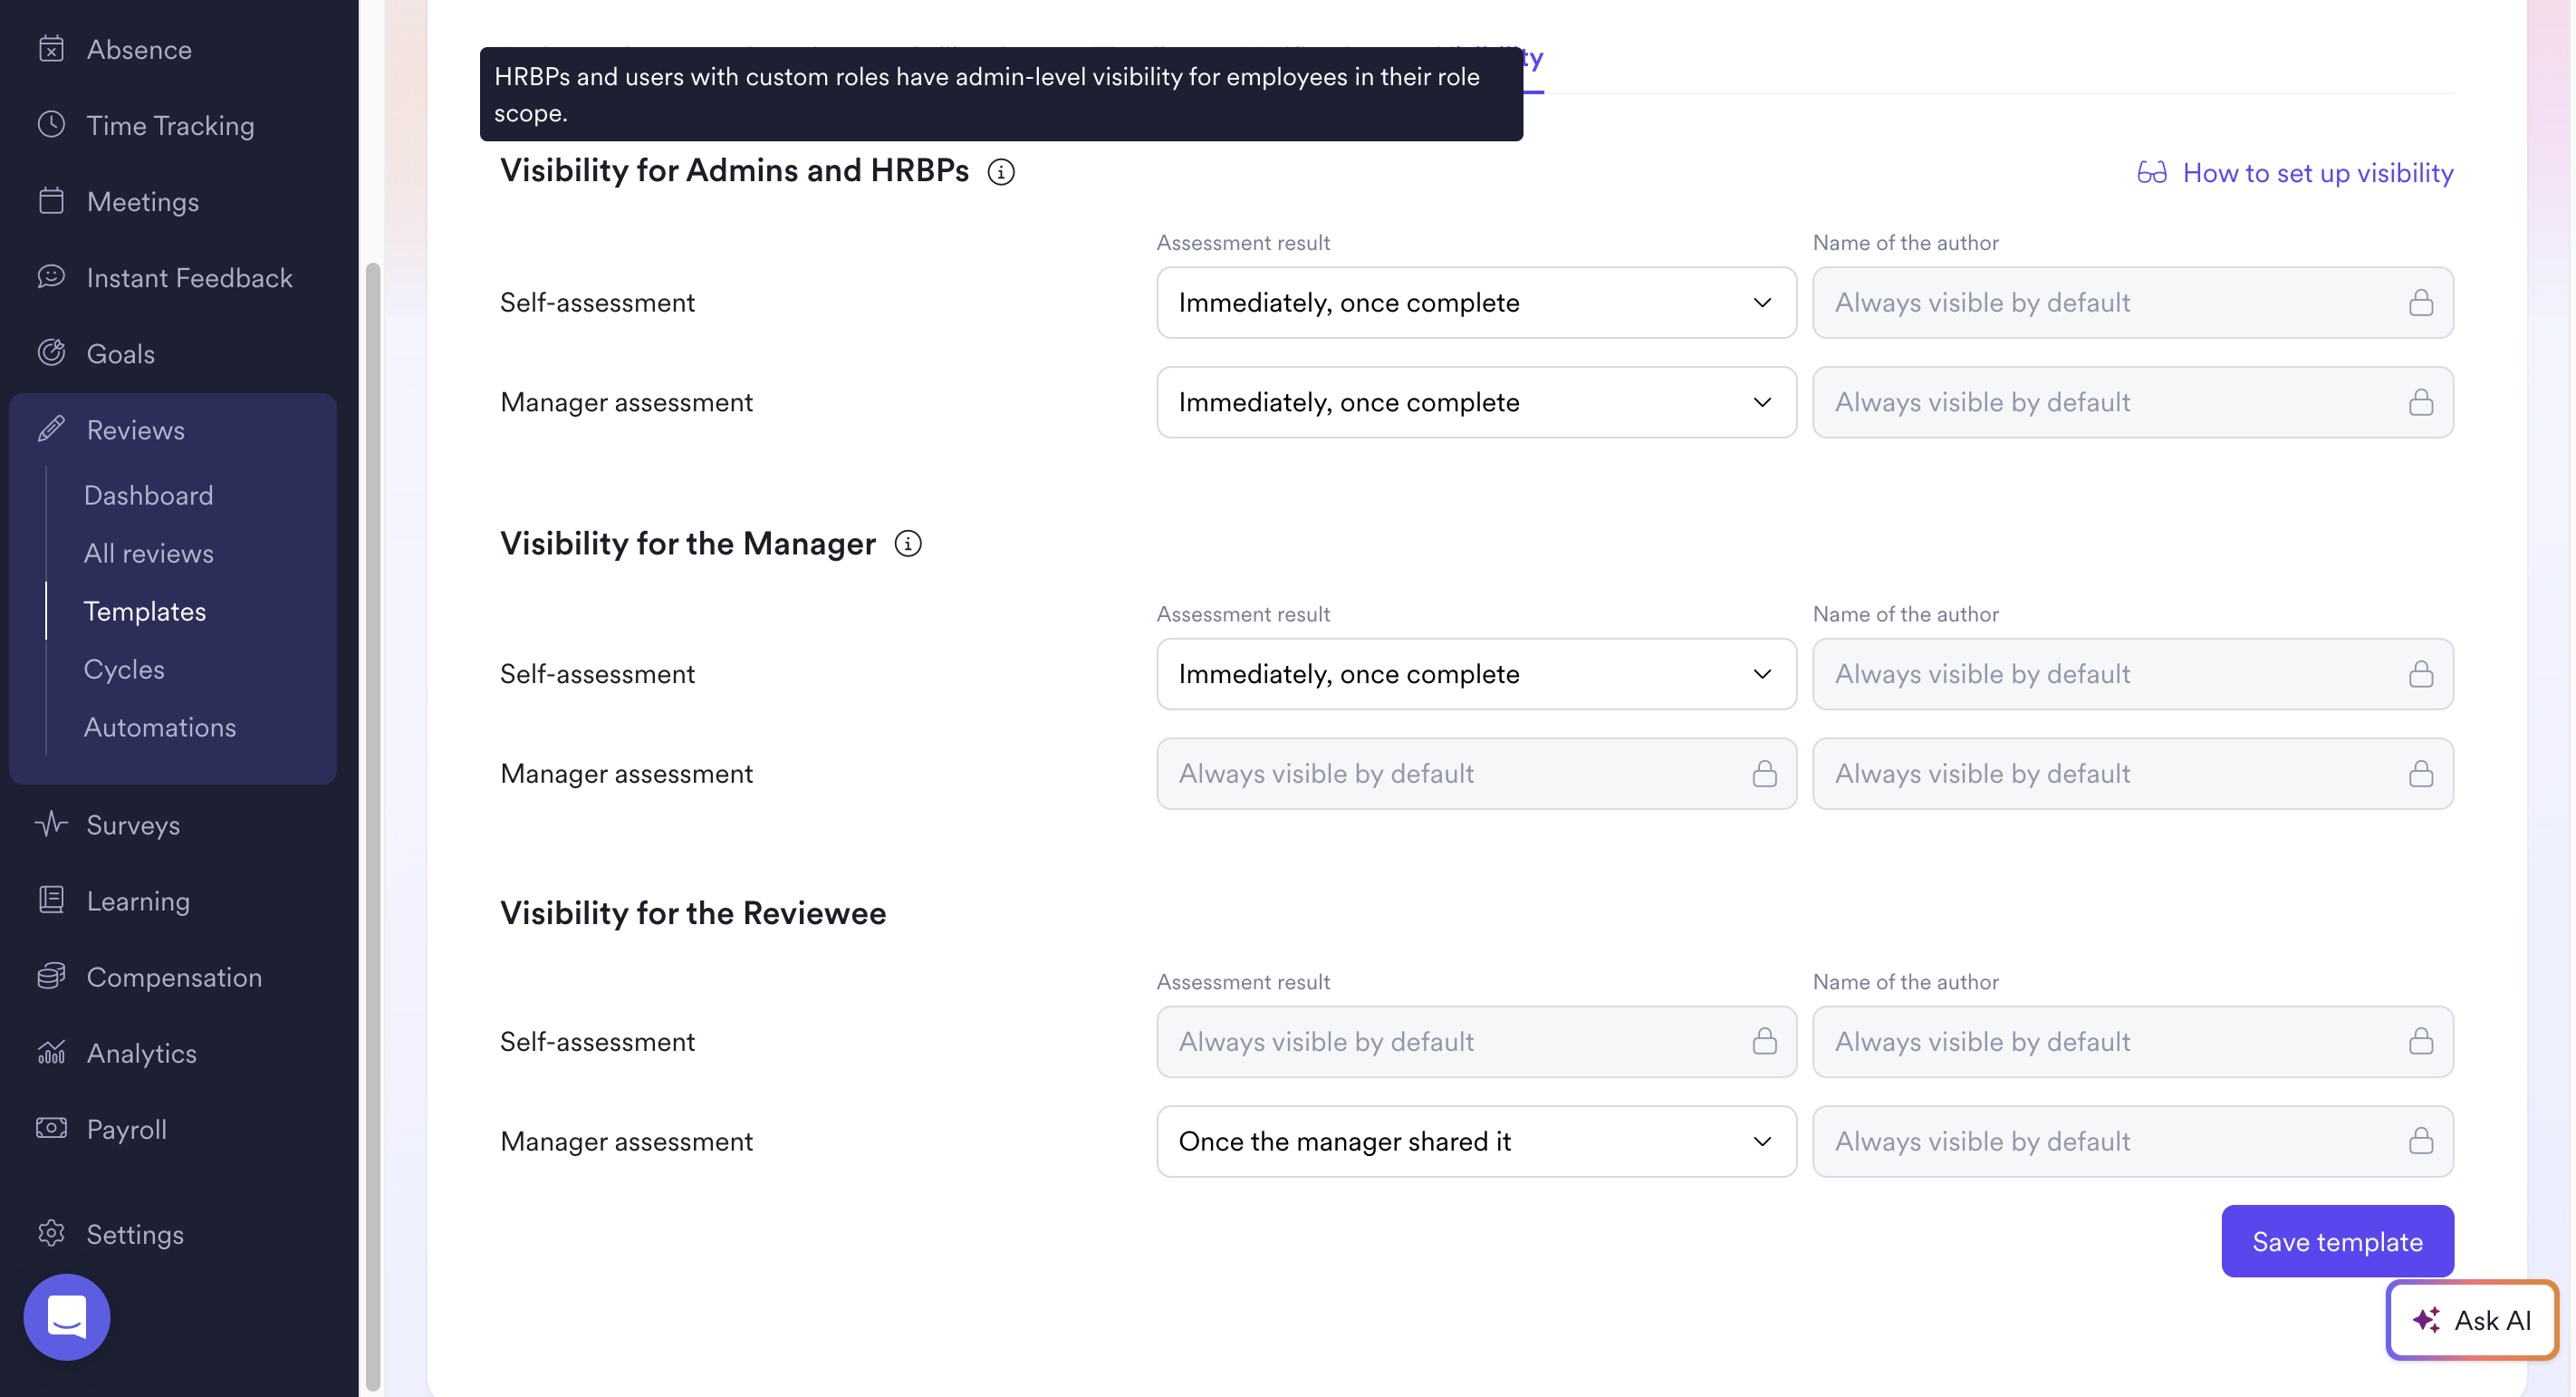
Task: Click the info icon next to Visibility for the Manager
Action: [x=907, y=544]
